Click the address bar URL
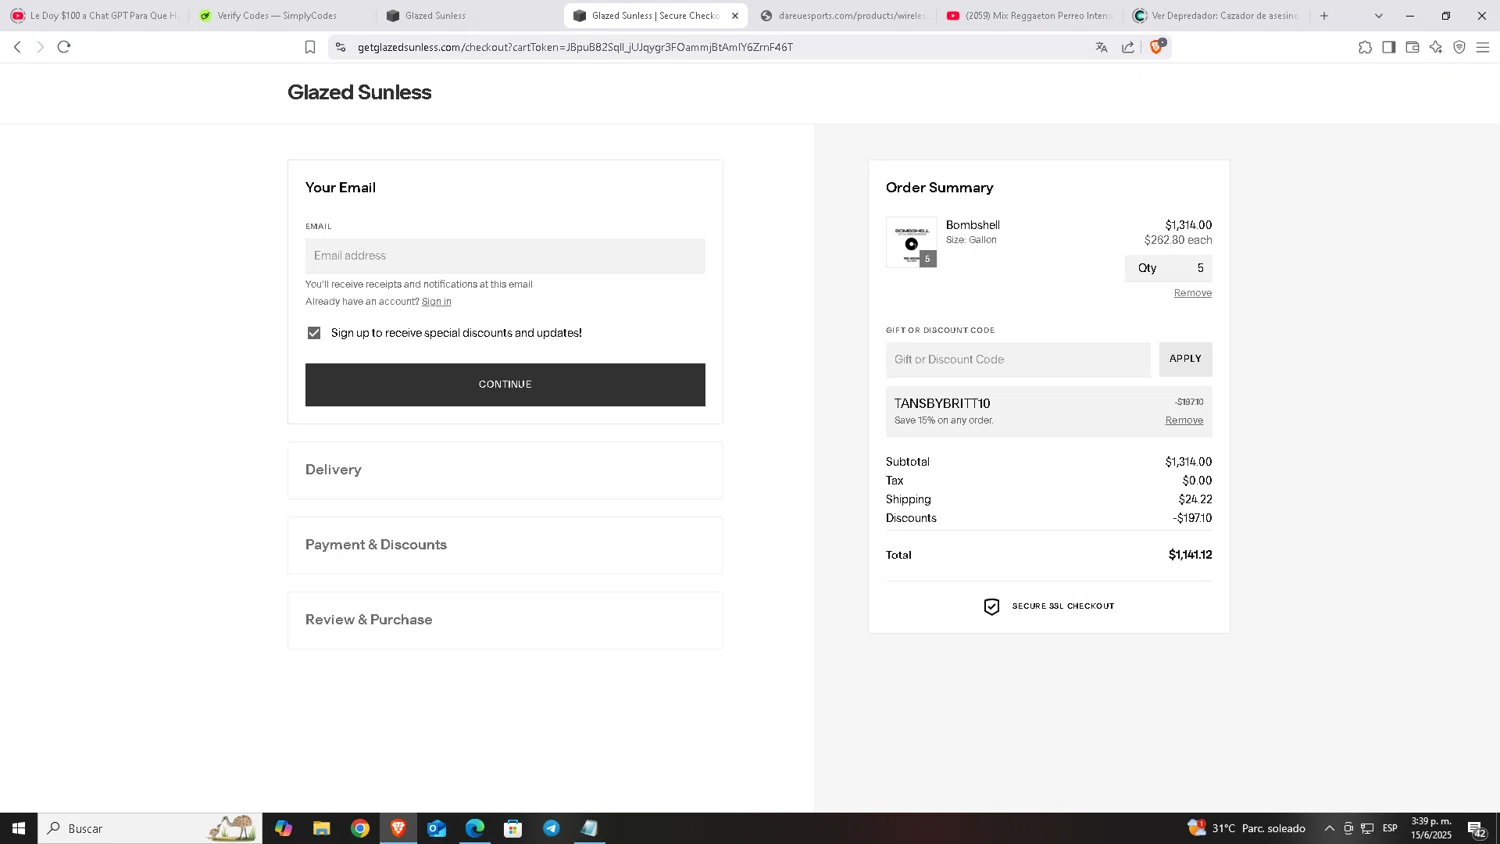 coord(575,47)
